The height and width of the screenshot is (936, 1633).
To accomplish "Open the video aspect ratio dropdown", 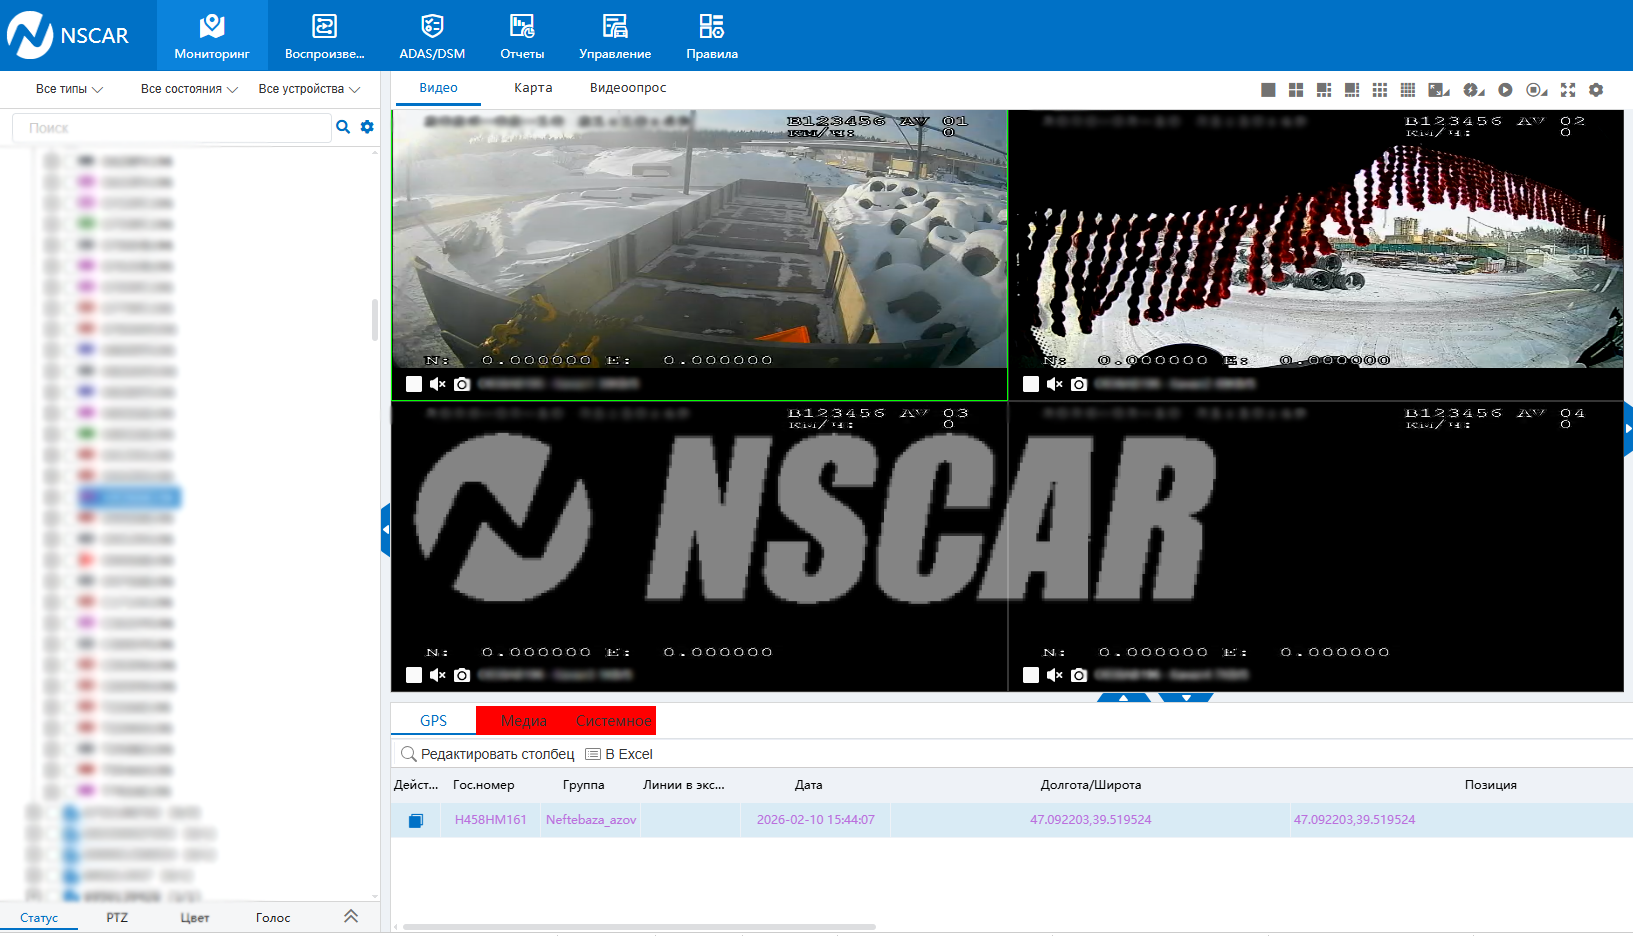I will tap(1439, 90).
